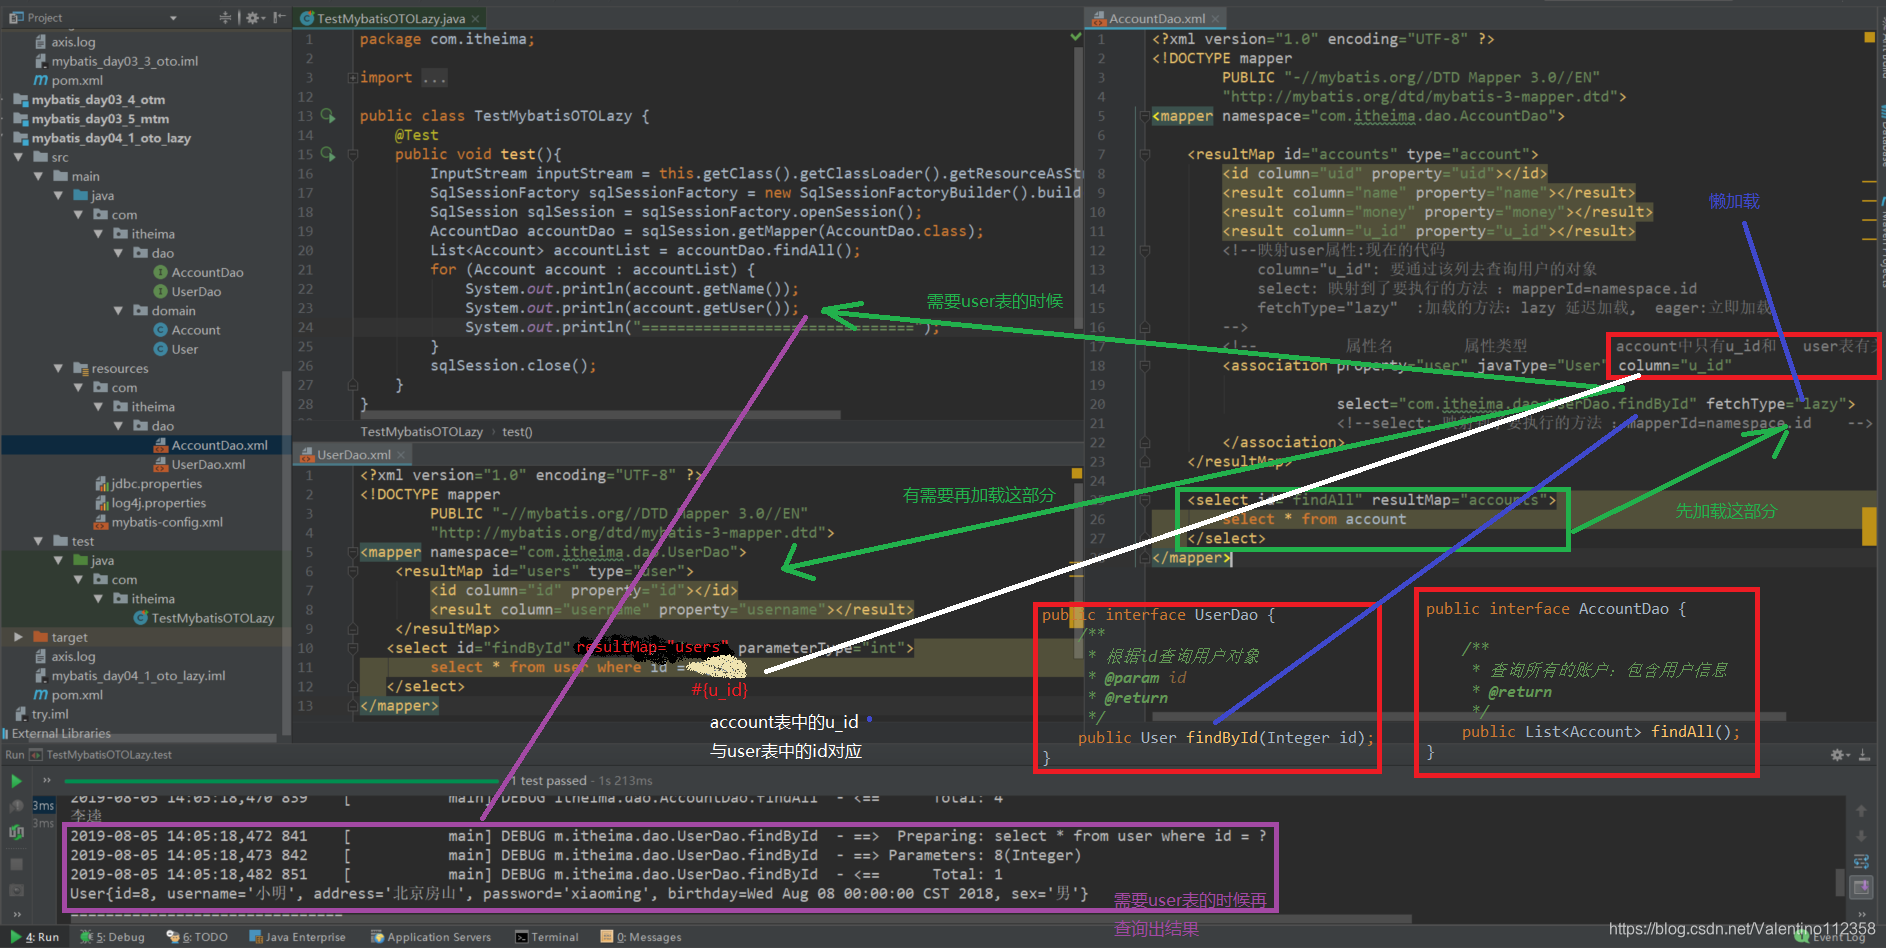Open UserDao interface in project tree

187,291
